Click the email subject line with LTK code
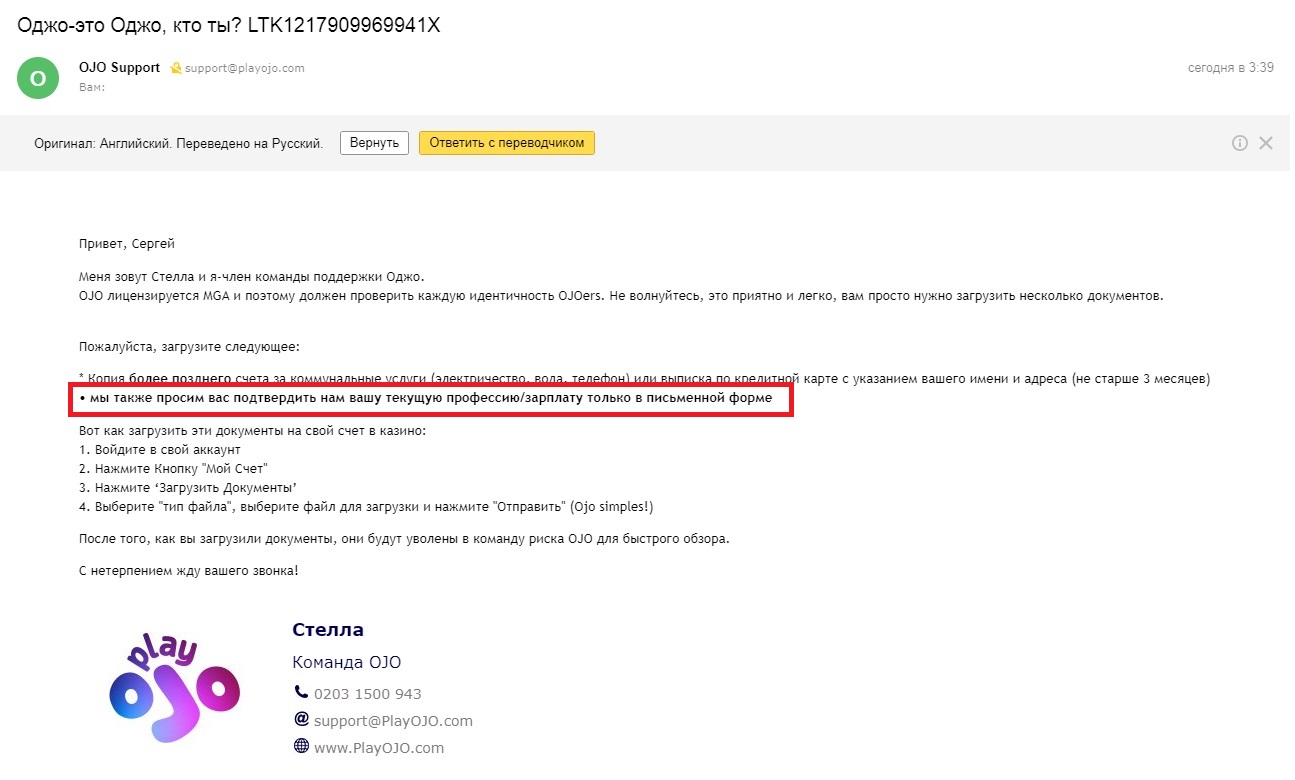The image size is (1295, 780). click(229, 24)
